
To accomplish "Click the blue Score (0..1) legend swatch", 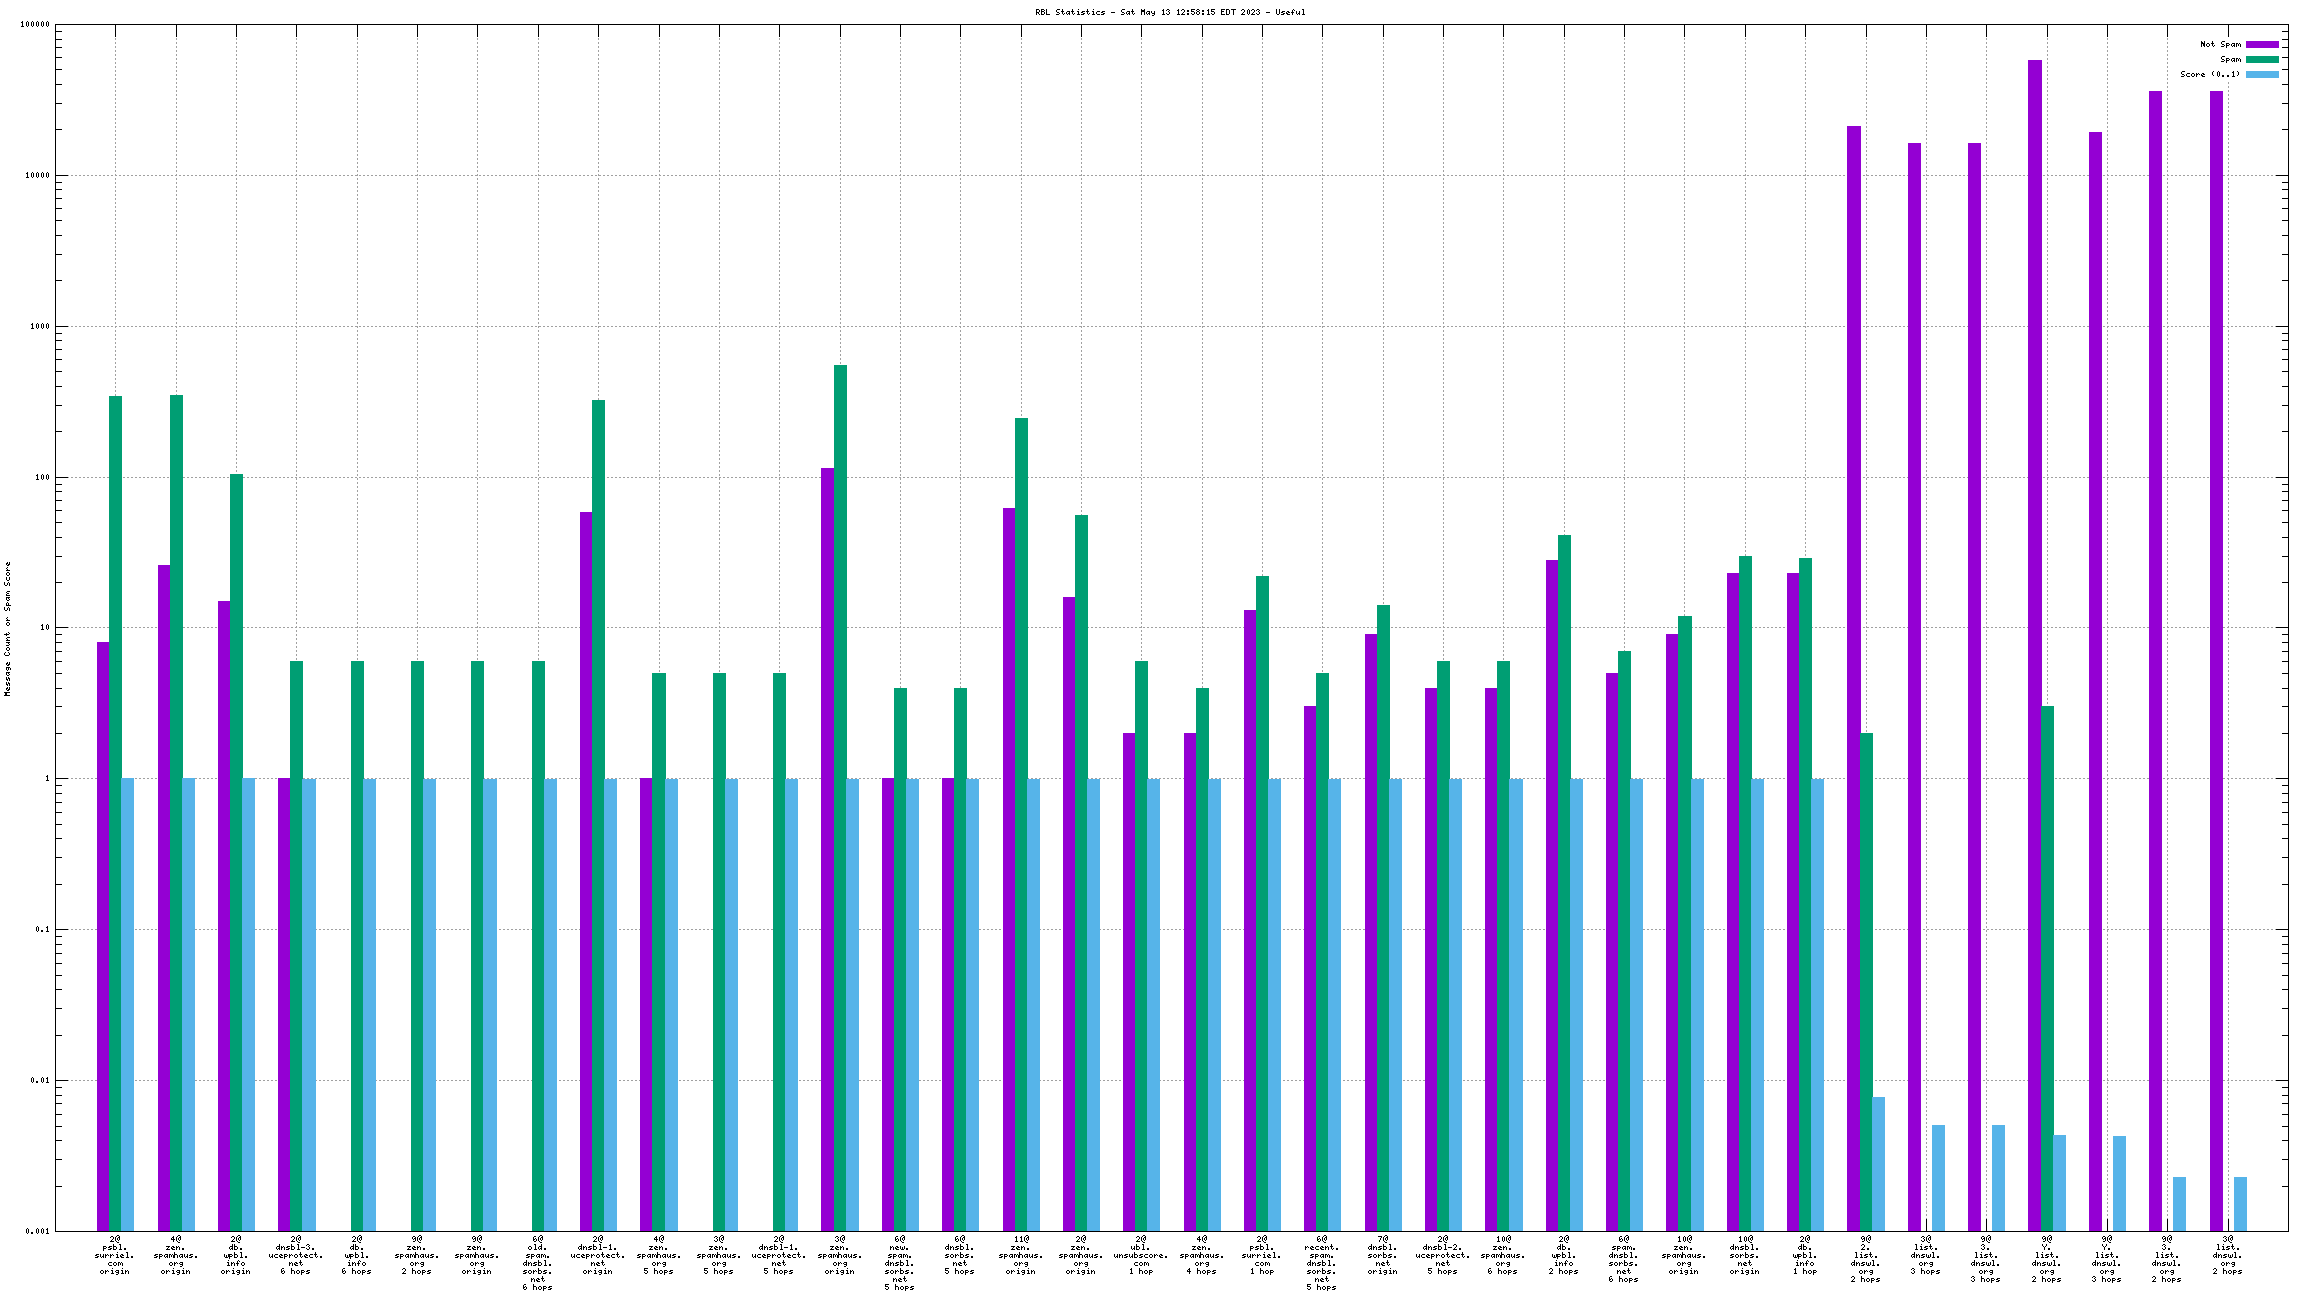I will 2262,74.
